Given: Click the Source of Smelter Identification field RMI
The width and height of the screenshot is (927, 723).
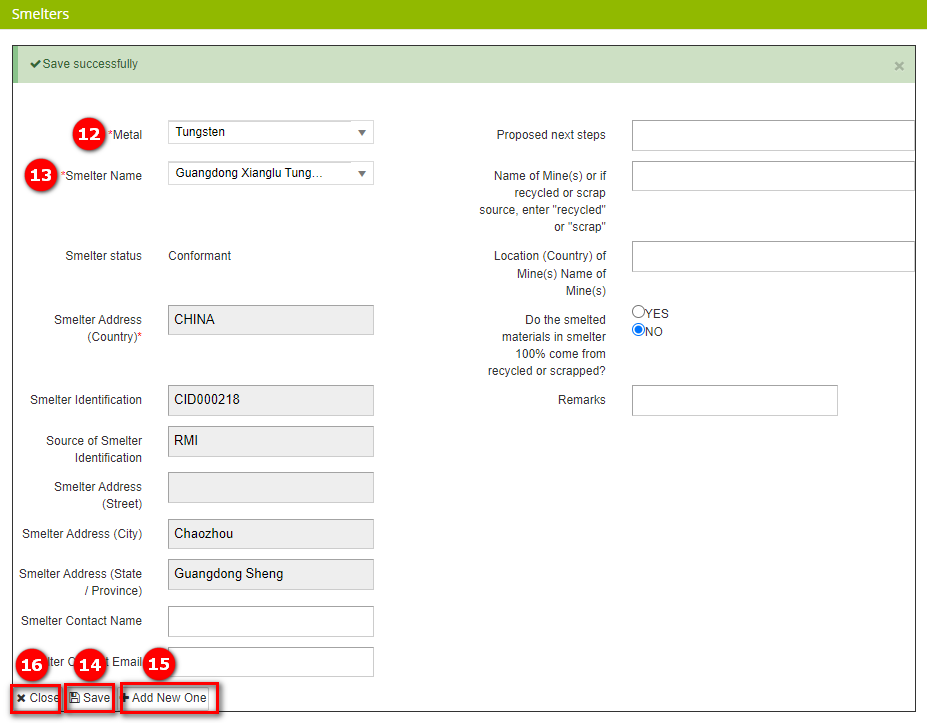Looking at the screenshot, I should (x=271, y=441).
